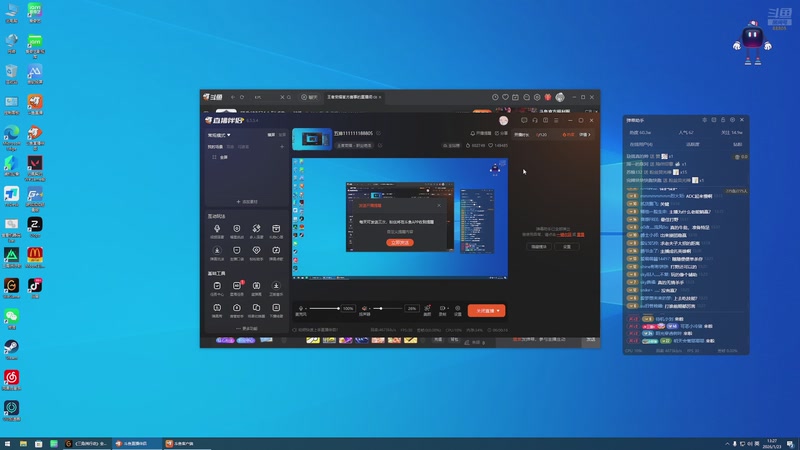Open the download-arrow icon in second interactive tools row
800x450 pixels.
(217, 251)
